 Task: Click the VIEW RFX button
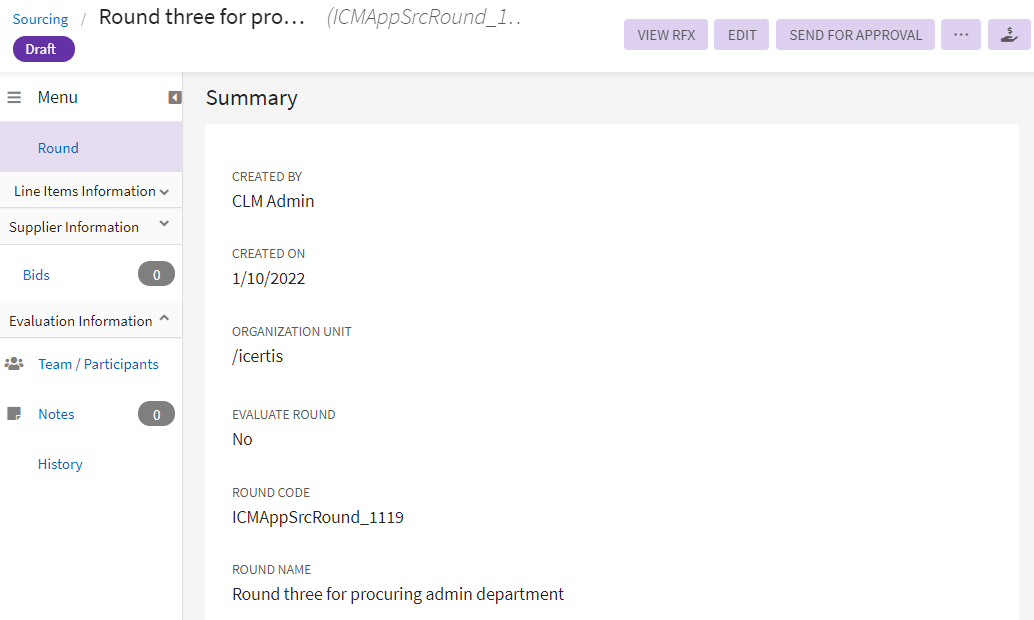666,35
